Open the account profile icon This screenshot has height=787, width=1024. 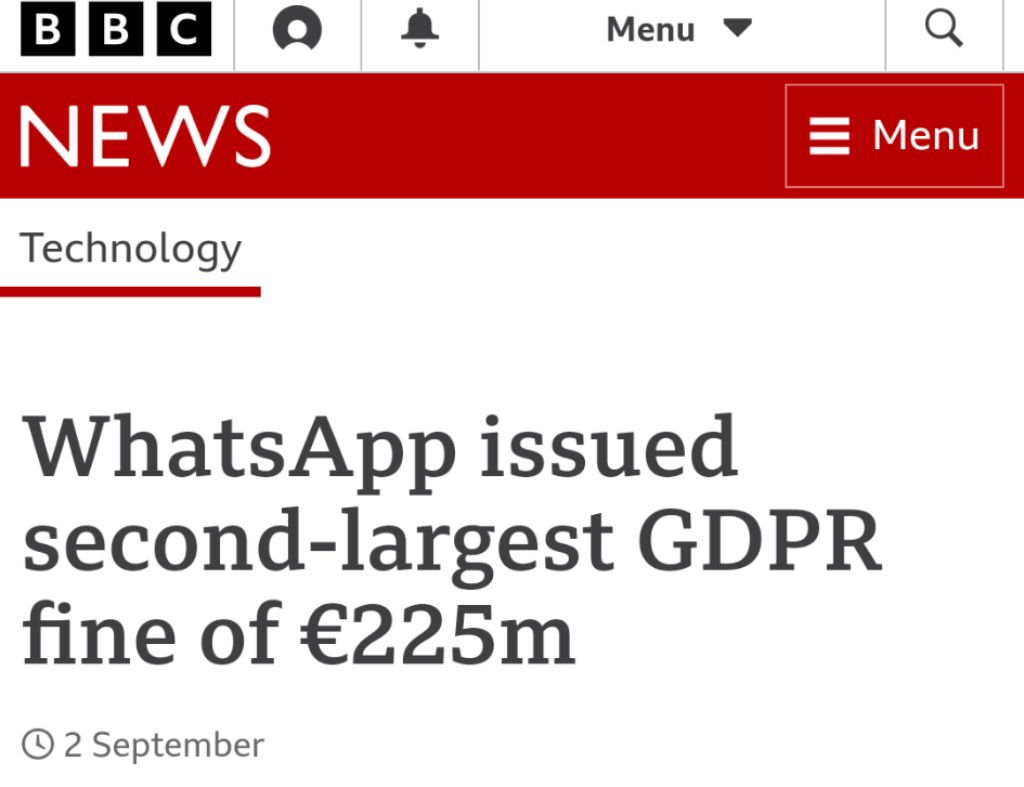(x=297, y=31)
